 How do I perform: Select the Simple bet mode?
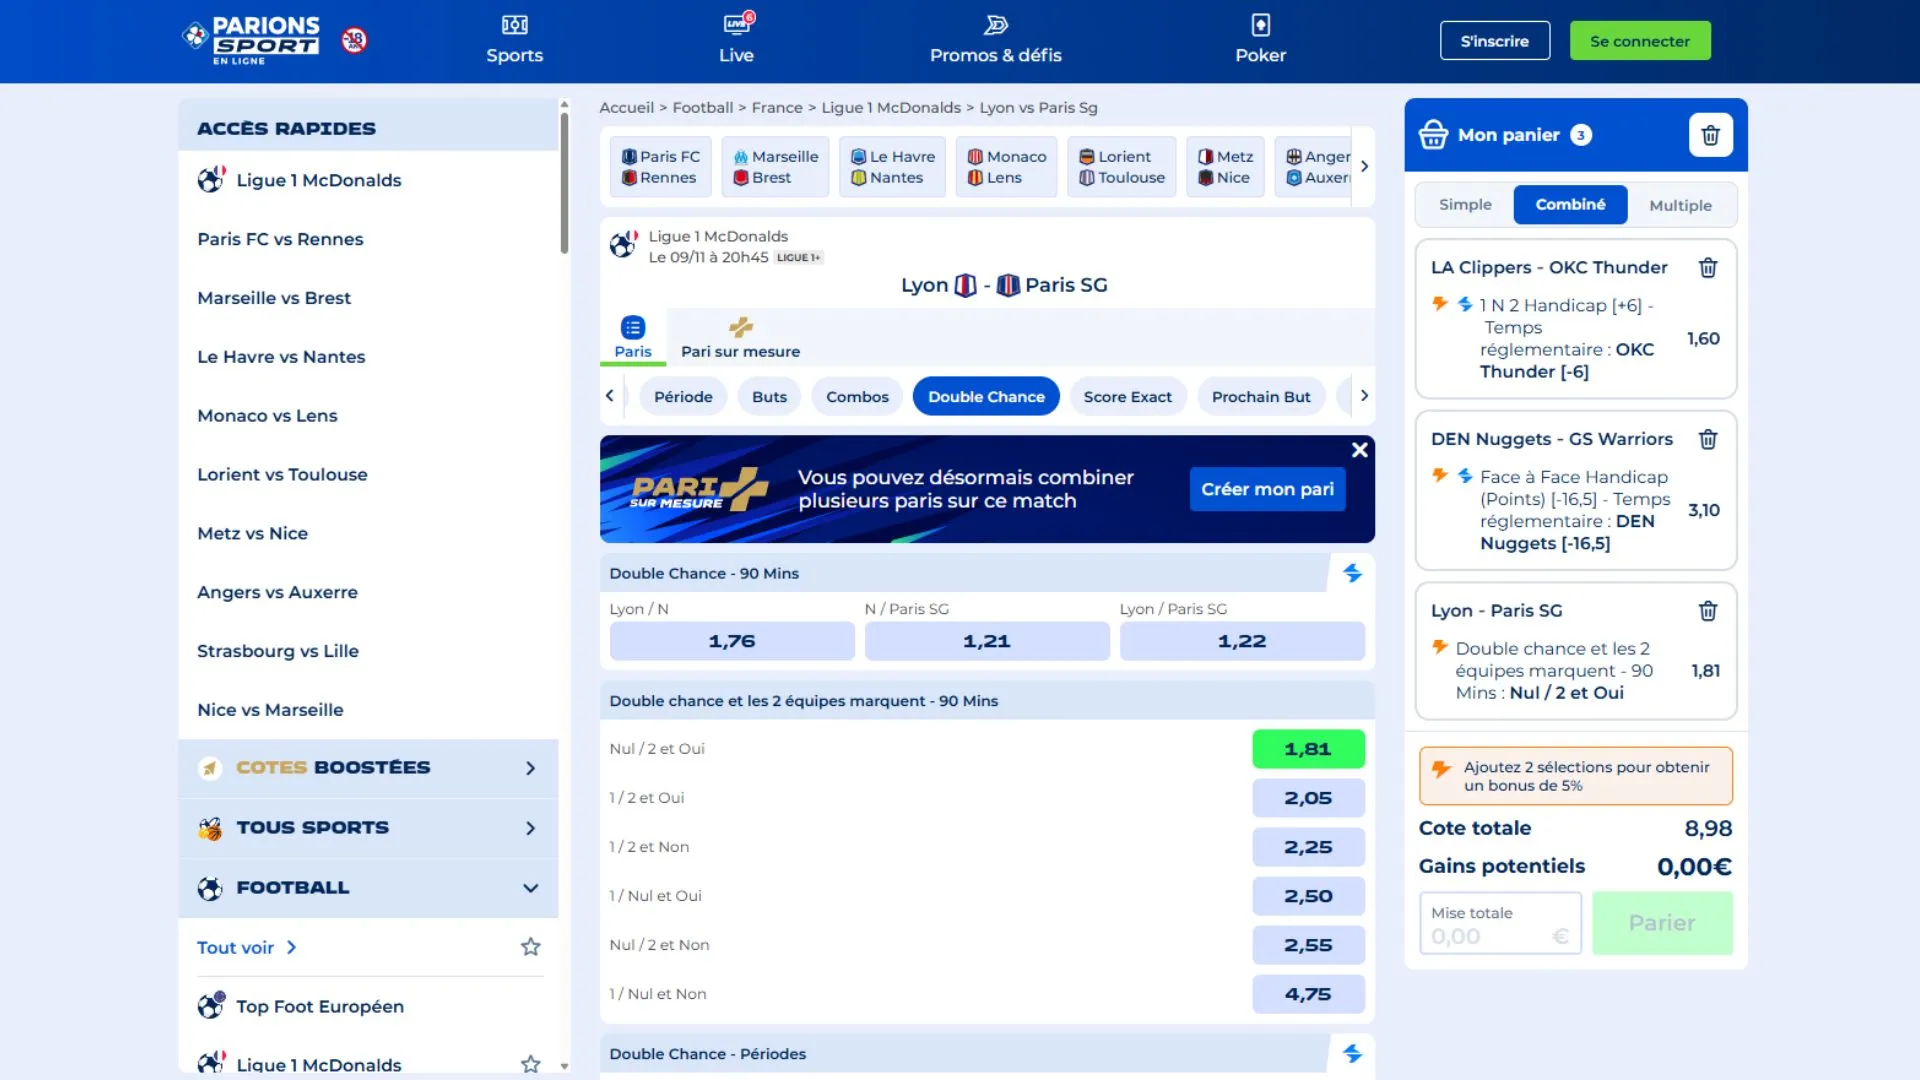click(x=1465, y=204)
